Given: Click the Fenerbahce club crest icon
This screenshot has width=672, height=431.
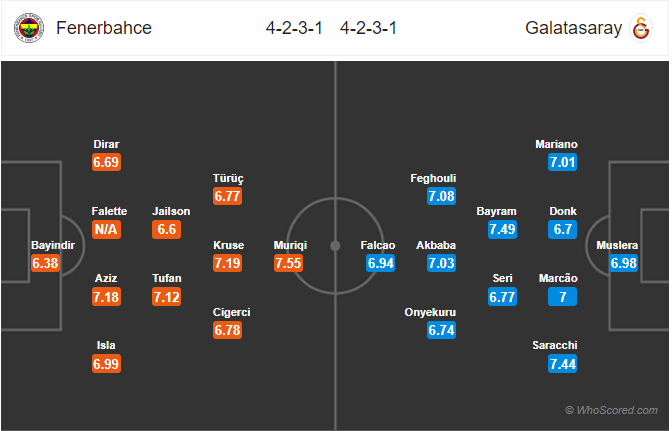Looking at the screenshot, I should tap(29, 28).
